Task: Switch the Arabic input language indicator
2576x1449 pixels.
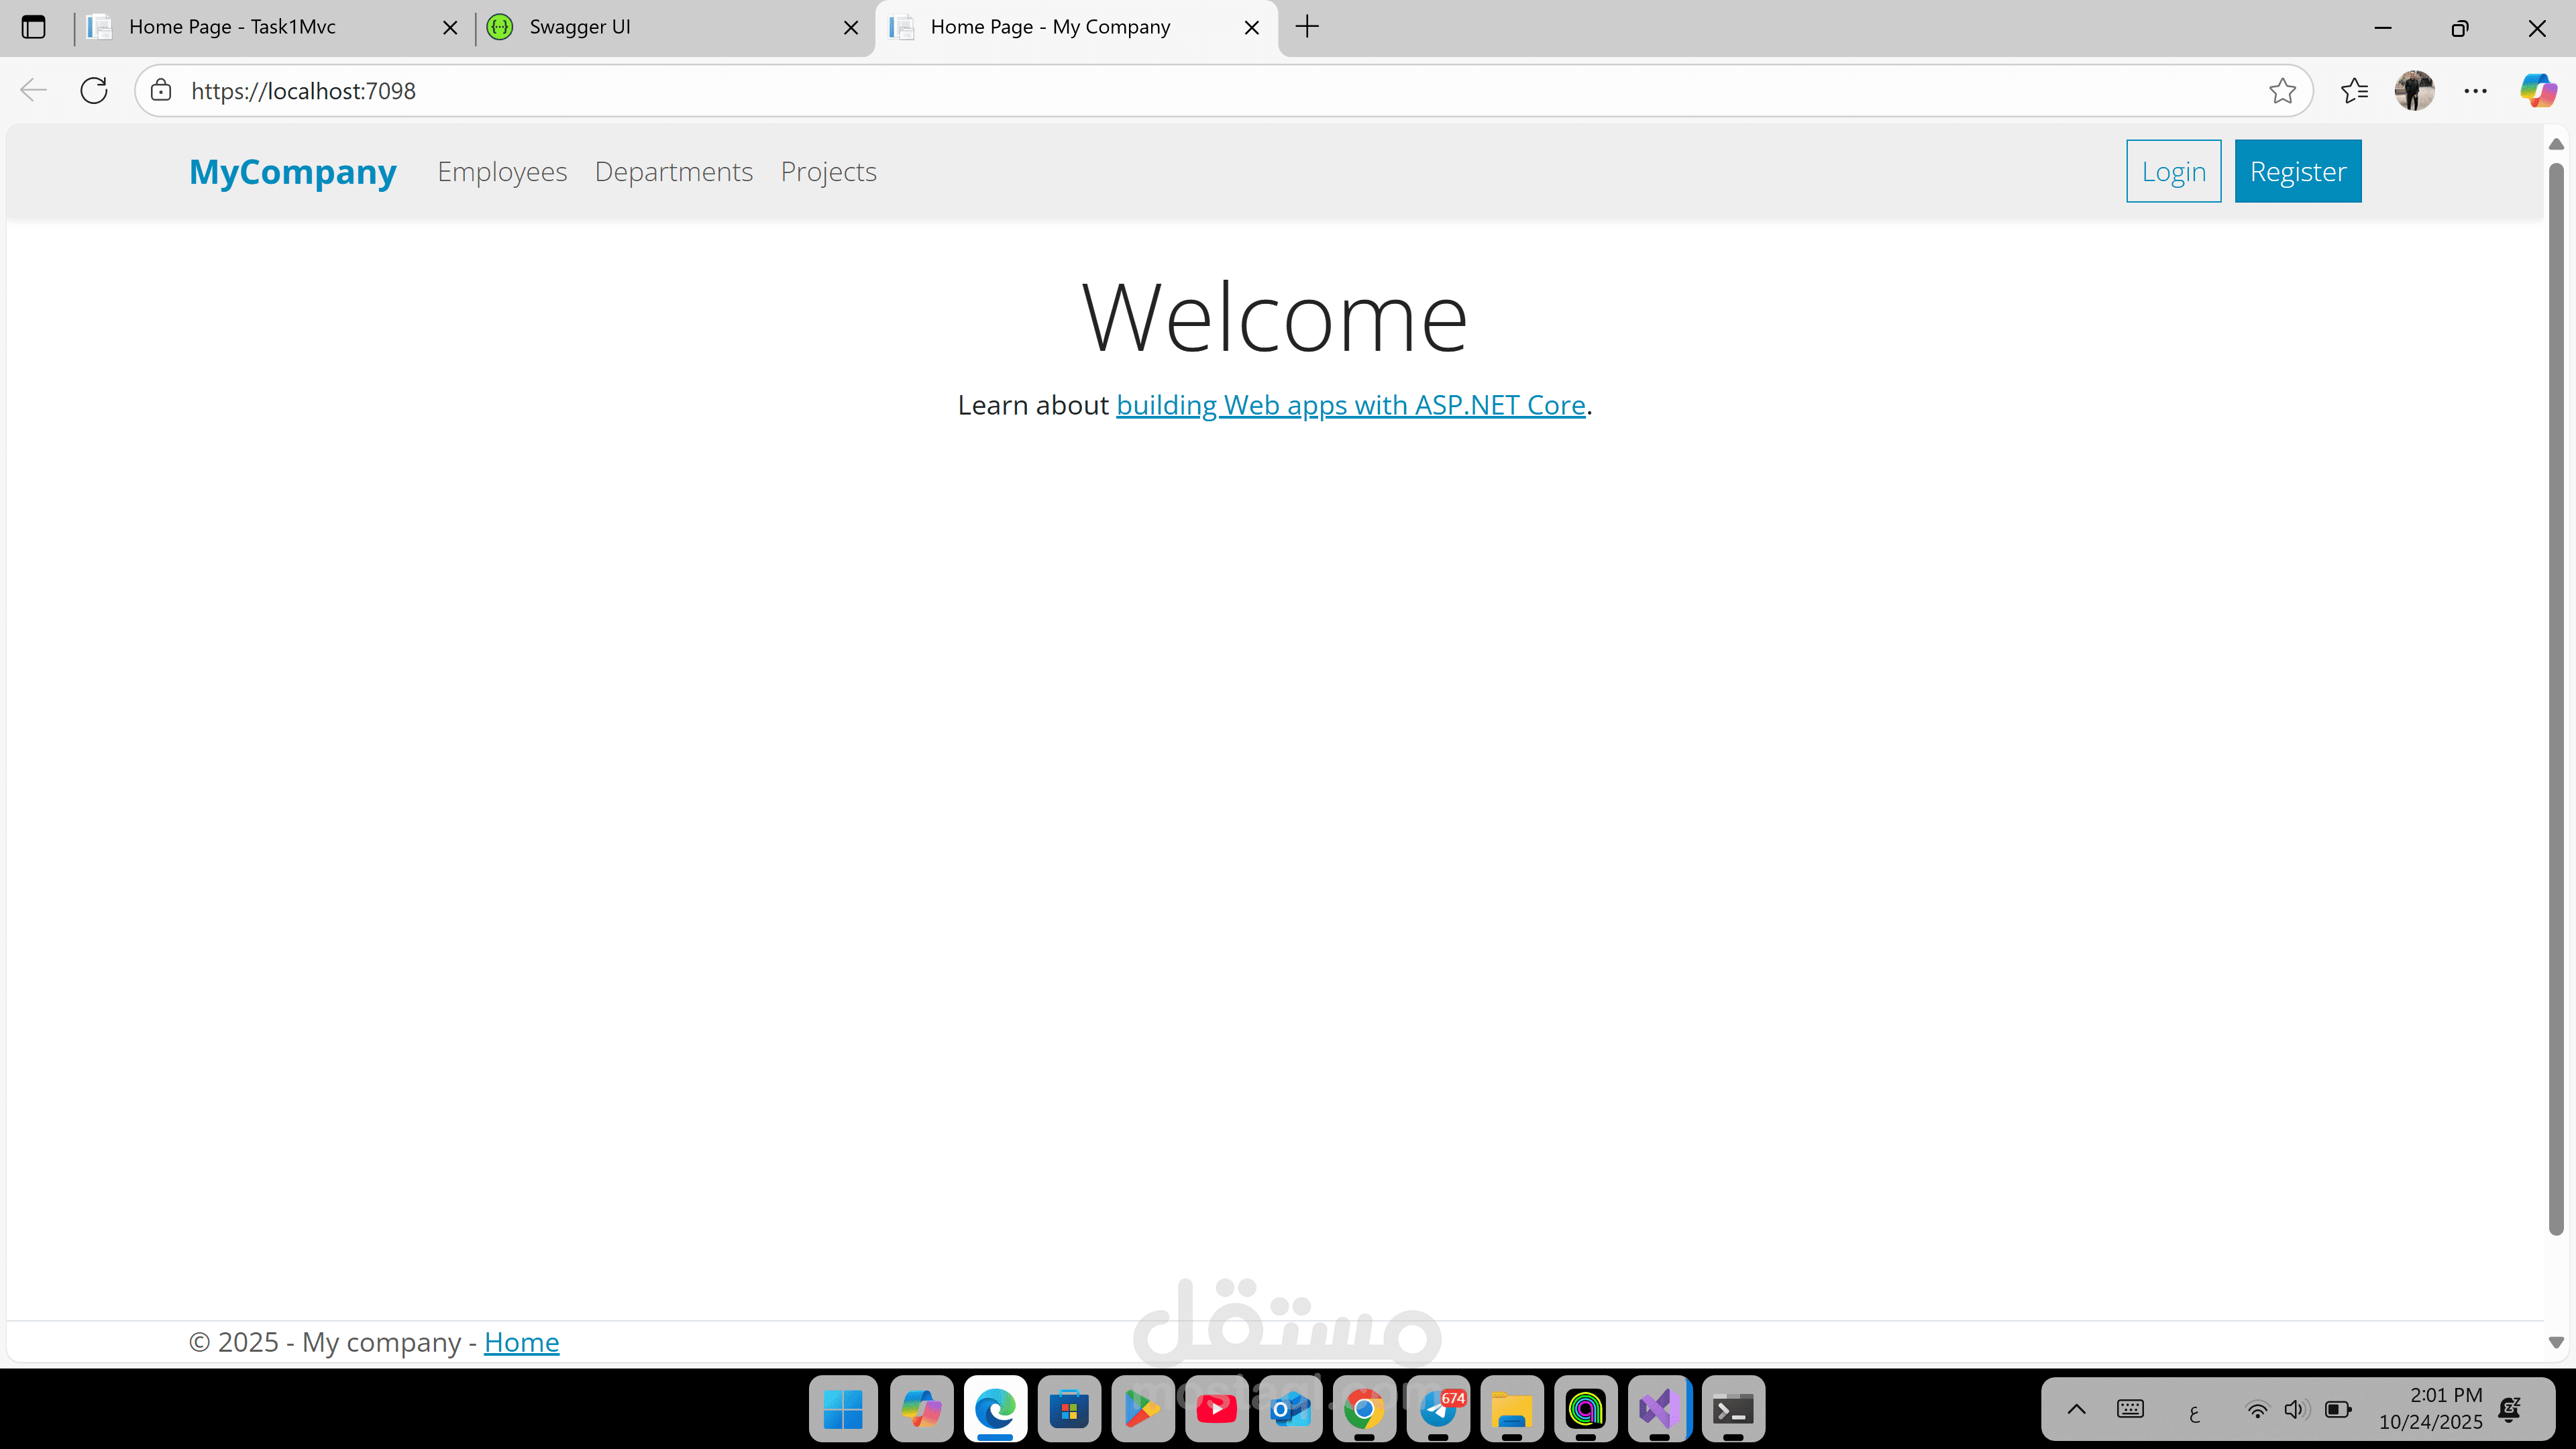Action: (x=2194, y=1411)
